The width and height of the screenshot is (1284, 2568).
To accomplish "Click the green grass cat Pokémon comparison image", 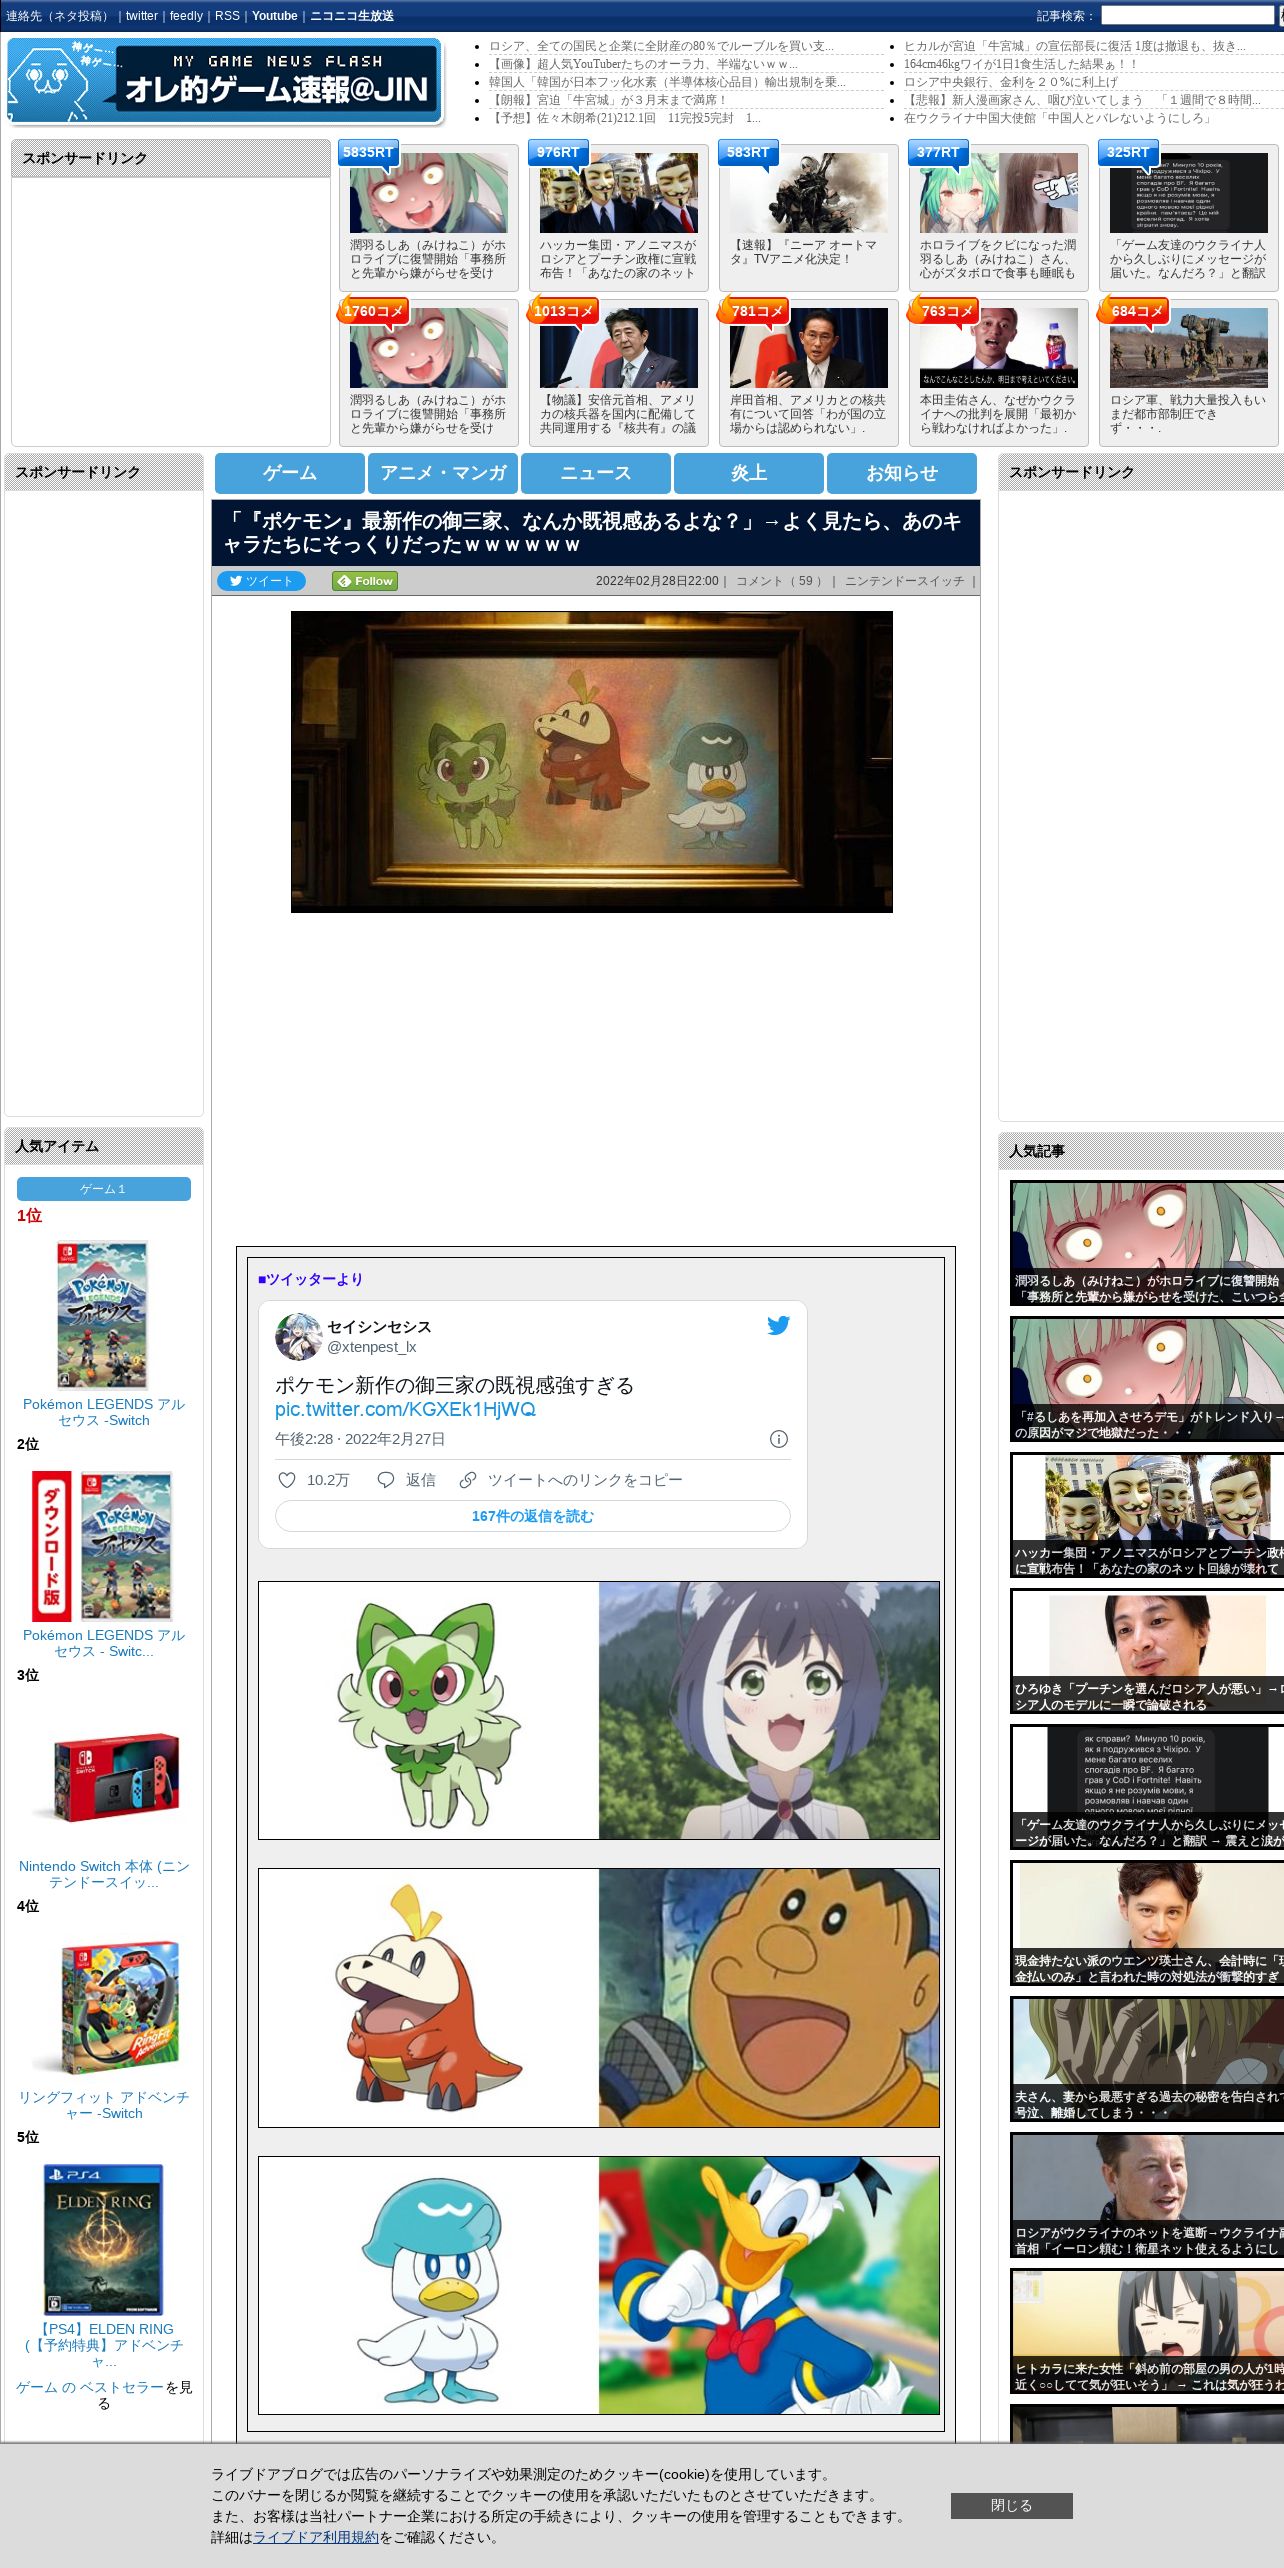I will [x=599, y=1710].
